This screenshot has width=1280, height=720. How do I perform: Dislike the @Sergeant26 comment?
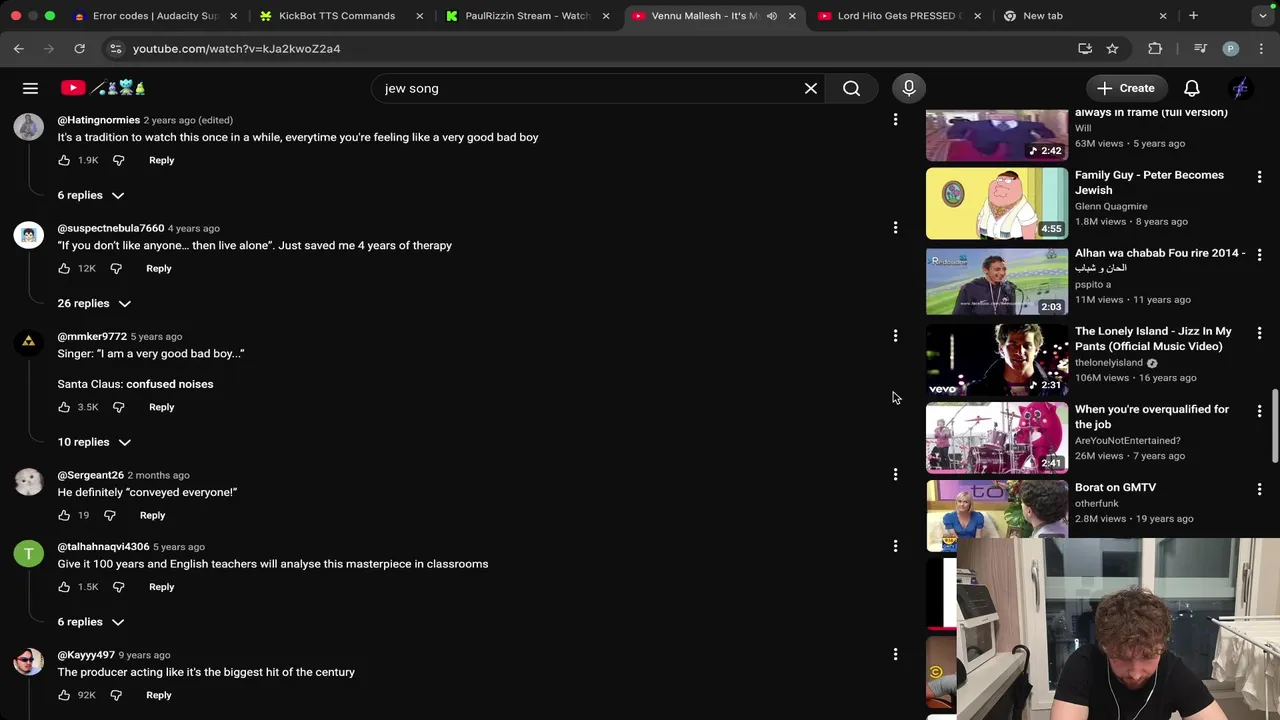[x=110, y=515]
